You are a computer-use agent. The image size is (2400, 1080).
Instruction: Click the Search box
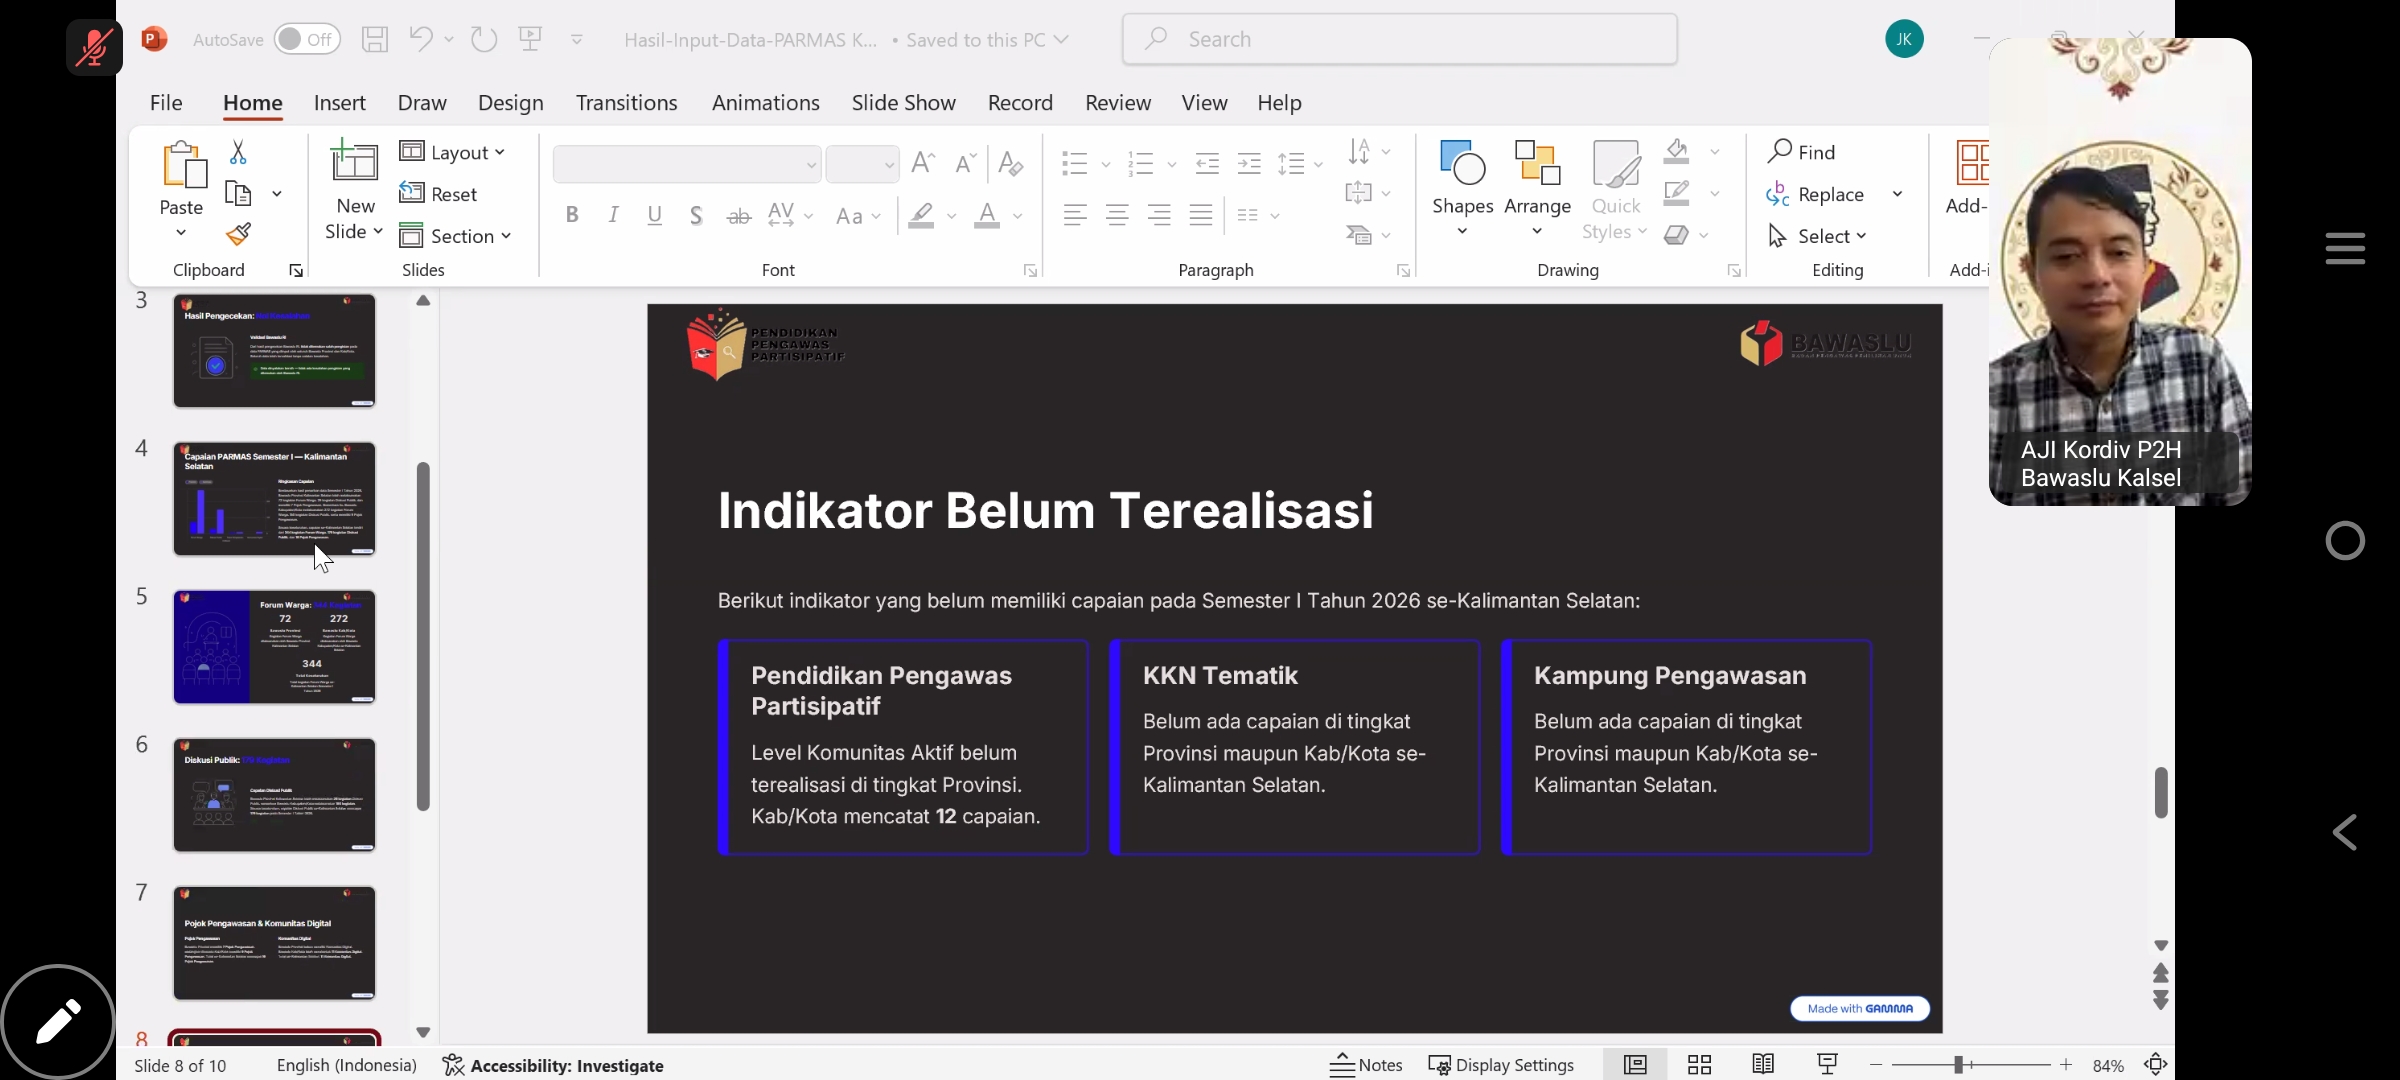(1399, 39)
